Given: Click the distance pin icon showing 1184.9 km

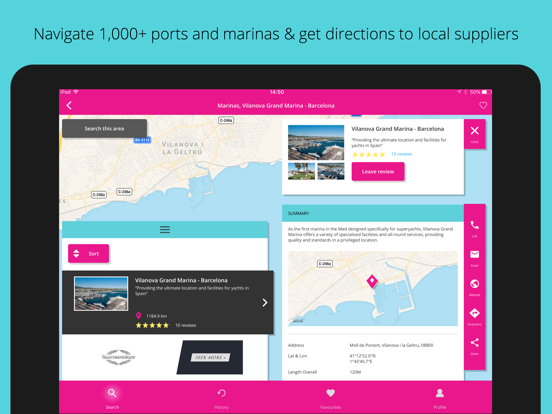Looking at the screenshot, I should (x=139, y=316).
